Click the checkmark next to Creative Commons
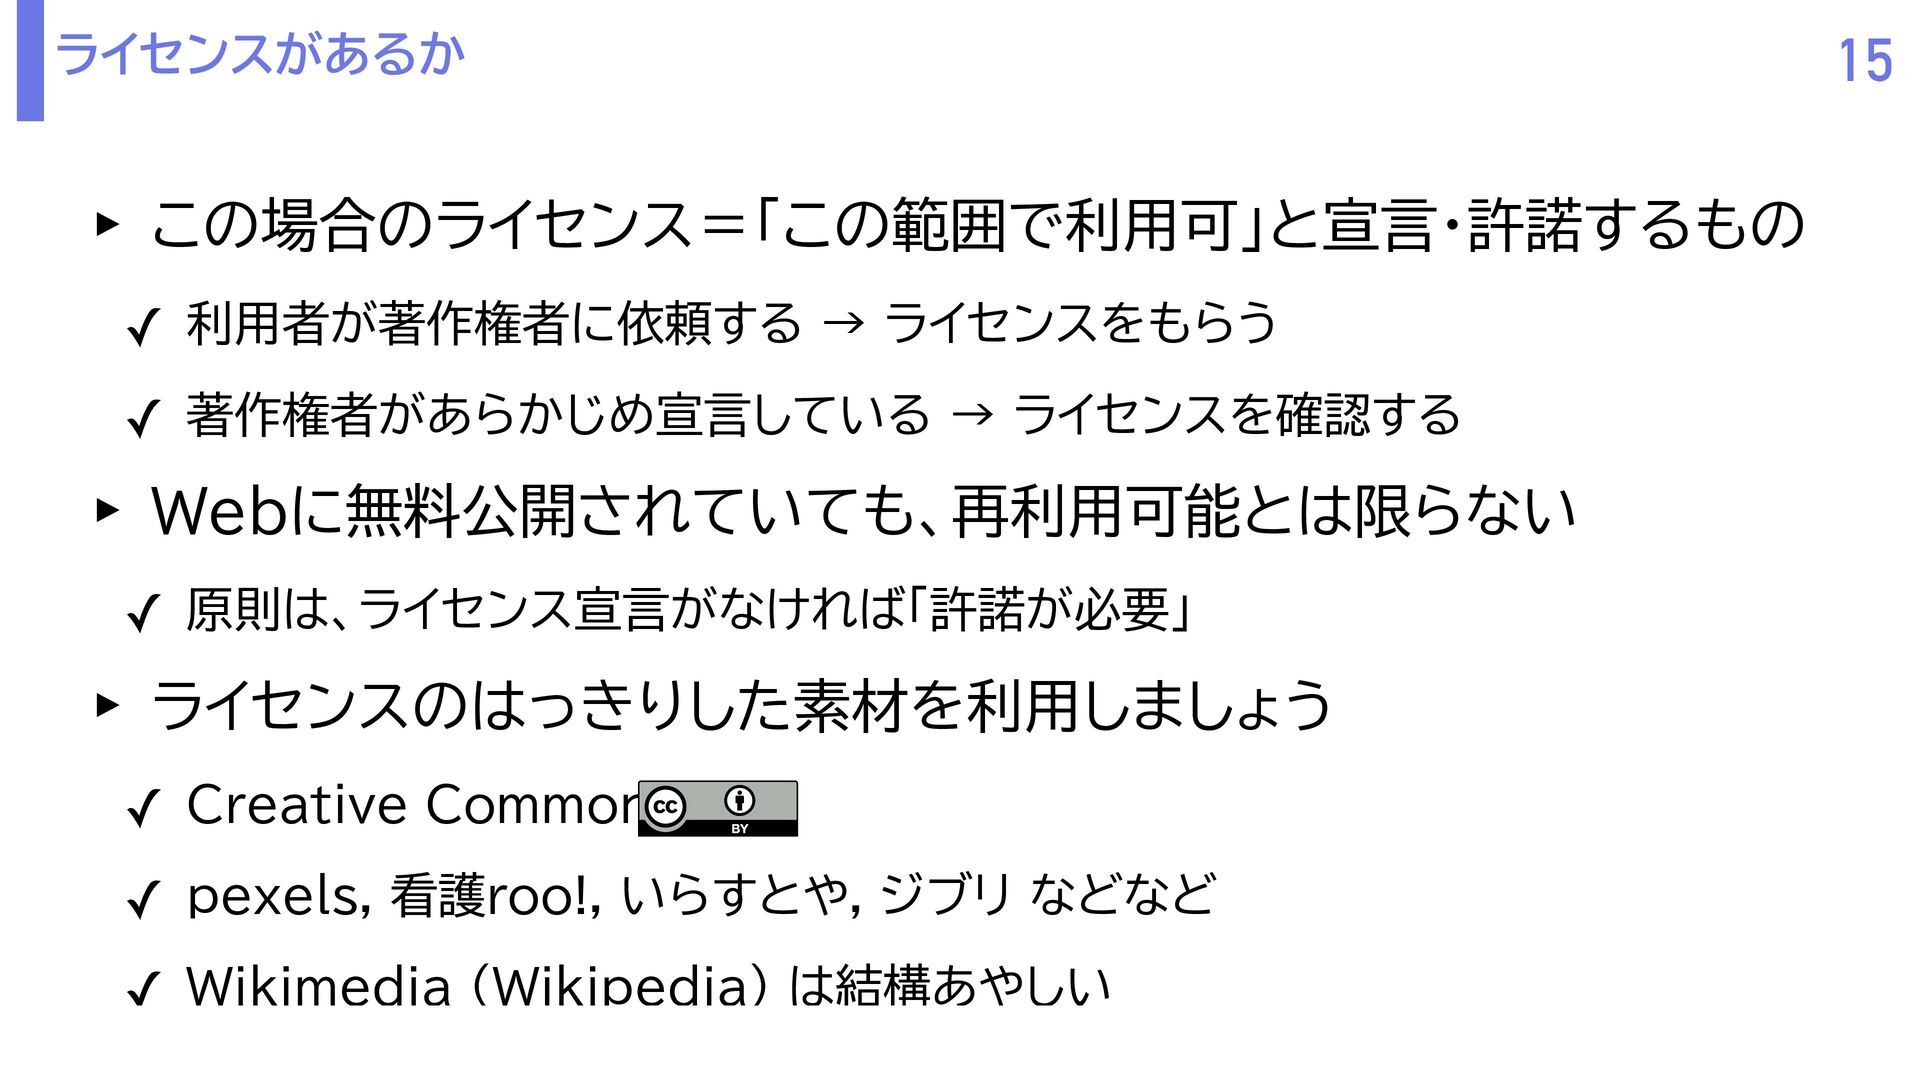1920x1080 pixels. pyautogui.click(x=143, y=808)
